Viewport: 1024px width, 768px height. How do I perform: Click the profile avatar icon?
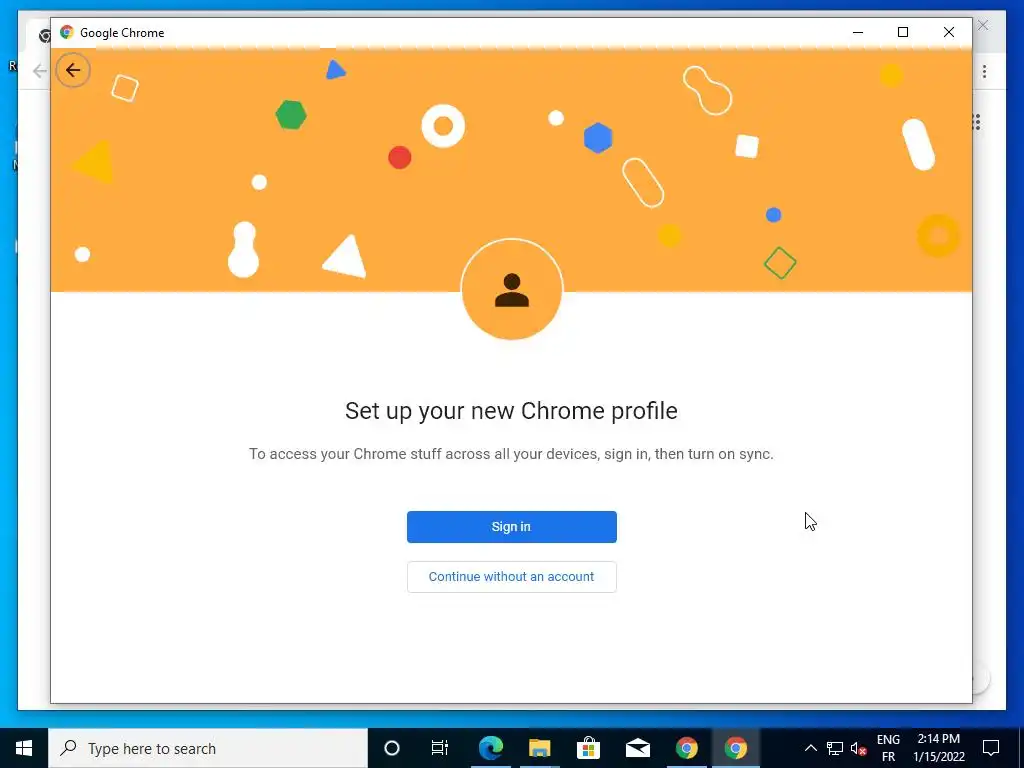512,289
